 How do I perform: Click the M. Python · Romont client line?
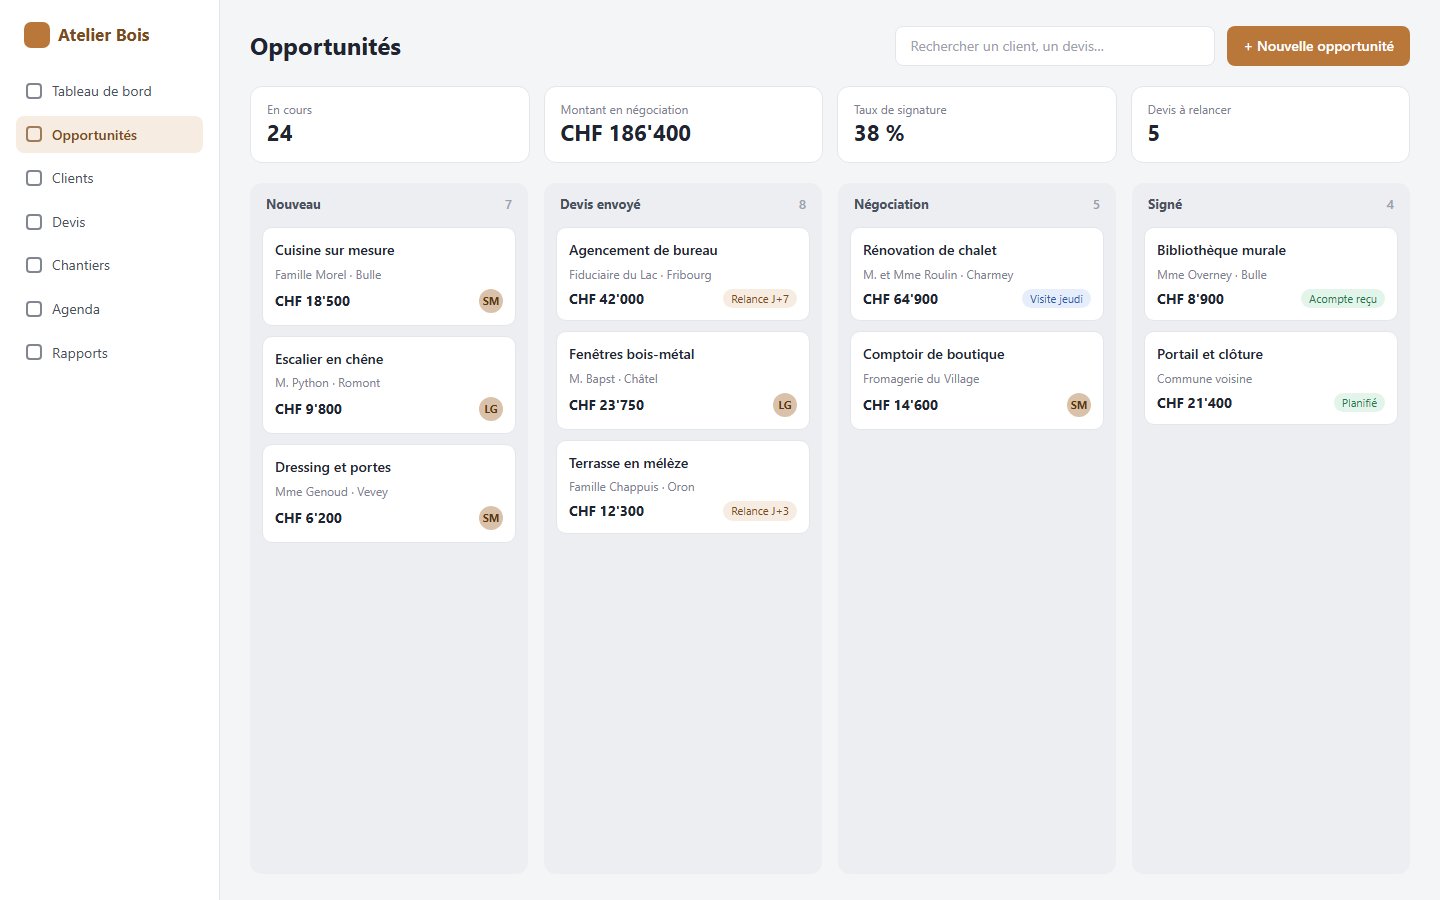click(328, 383)
